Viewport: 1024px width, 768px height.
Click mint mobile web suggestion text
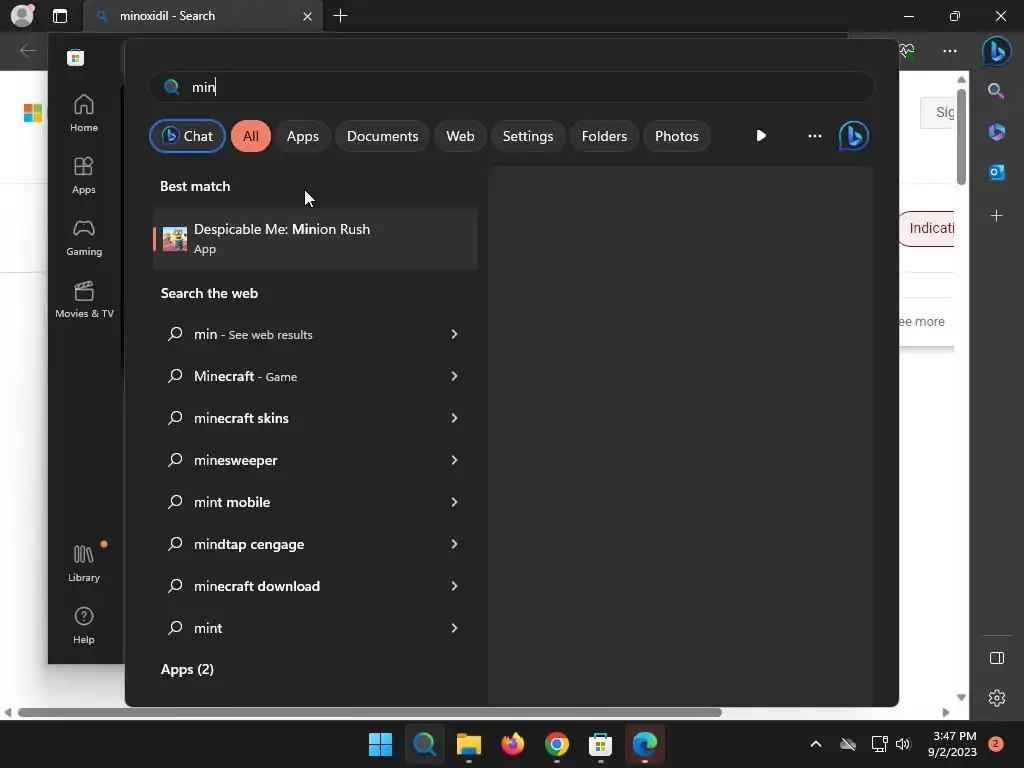[x=232, y=502]
